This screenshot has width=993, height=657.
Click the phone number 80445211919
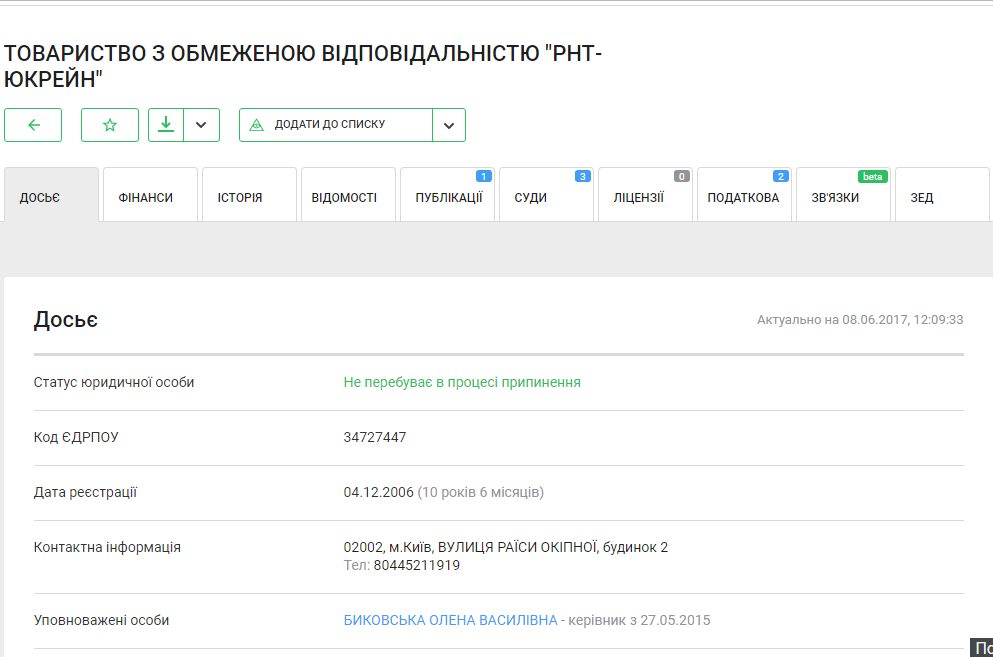417,565
